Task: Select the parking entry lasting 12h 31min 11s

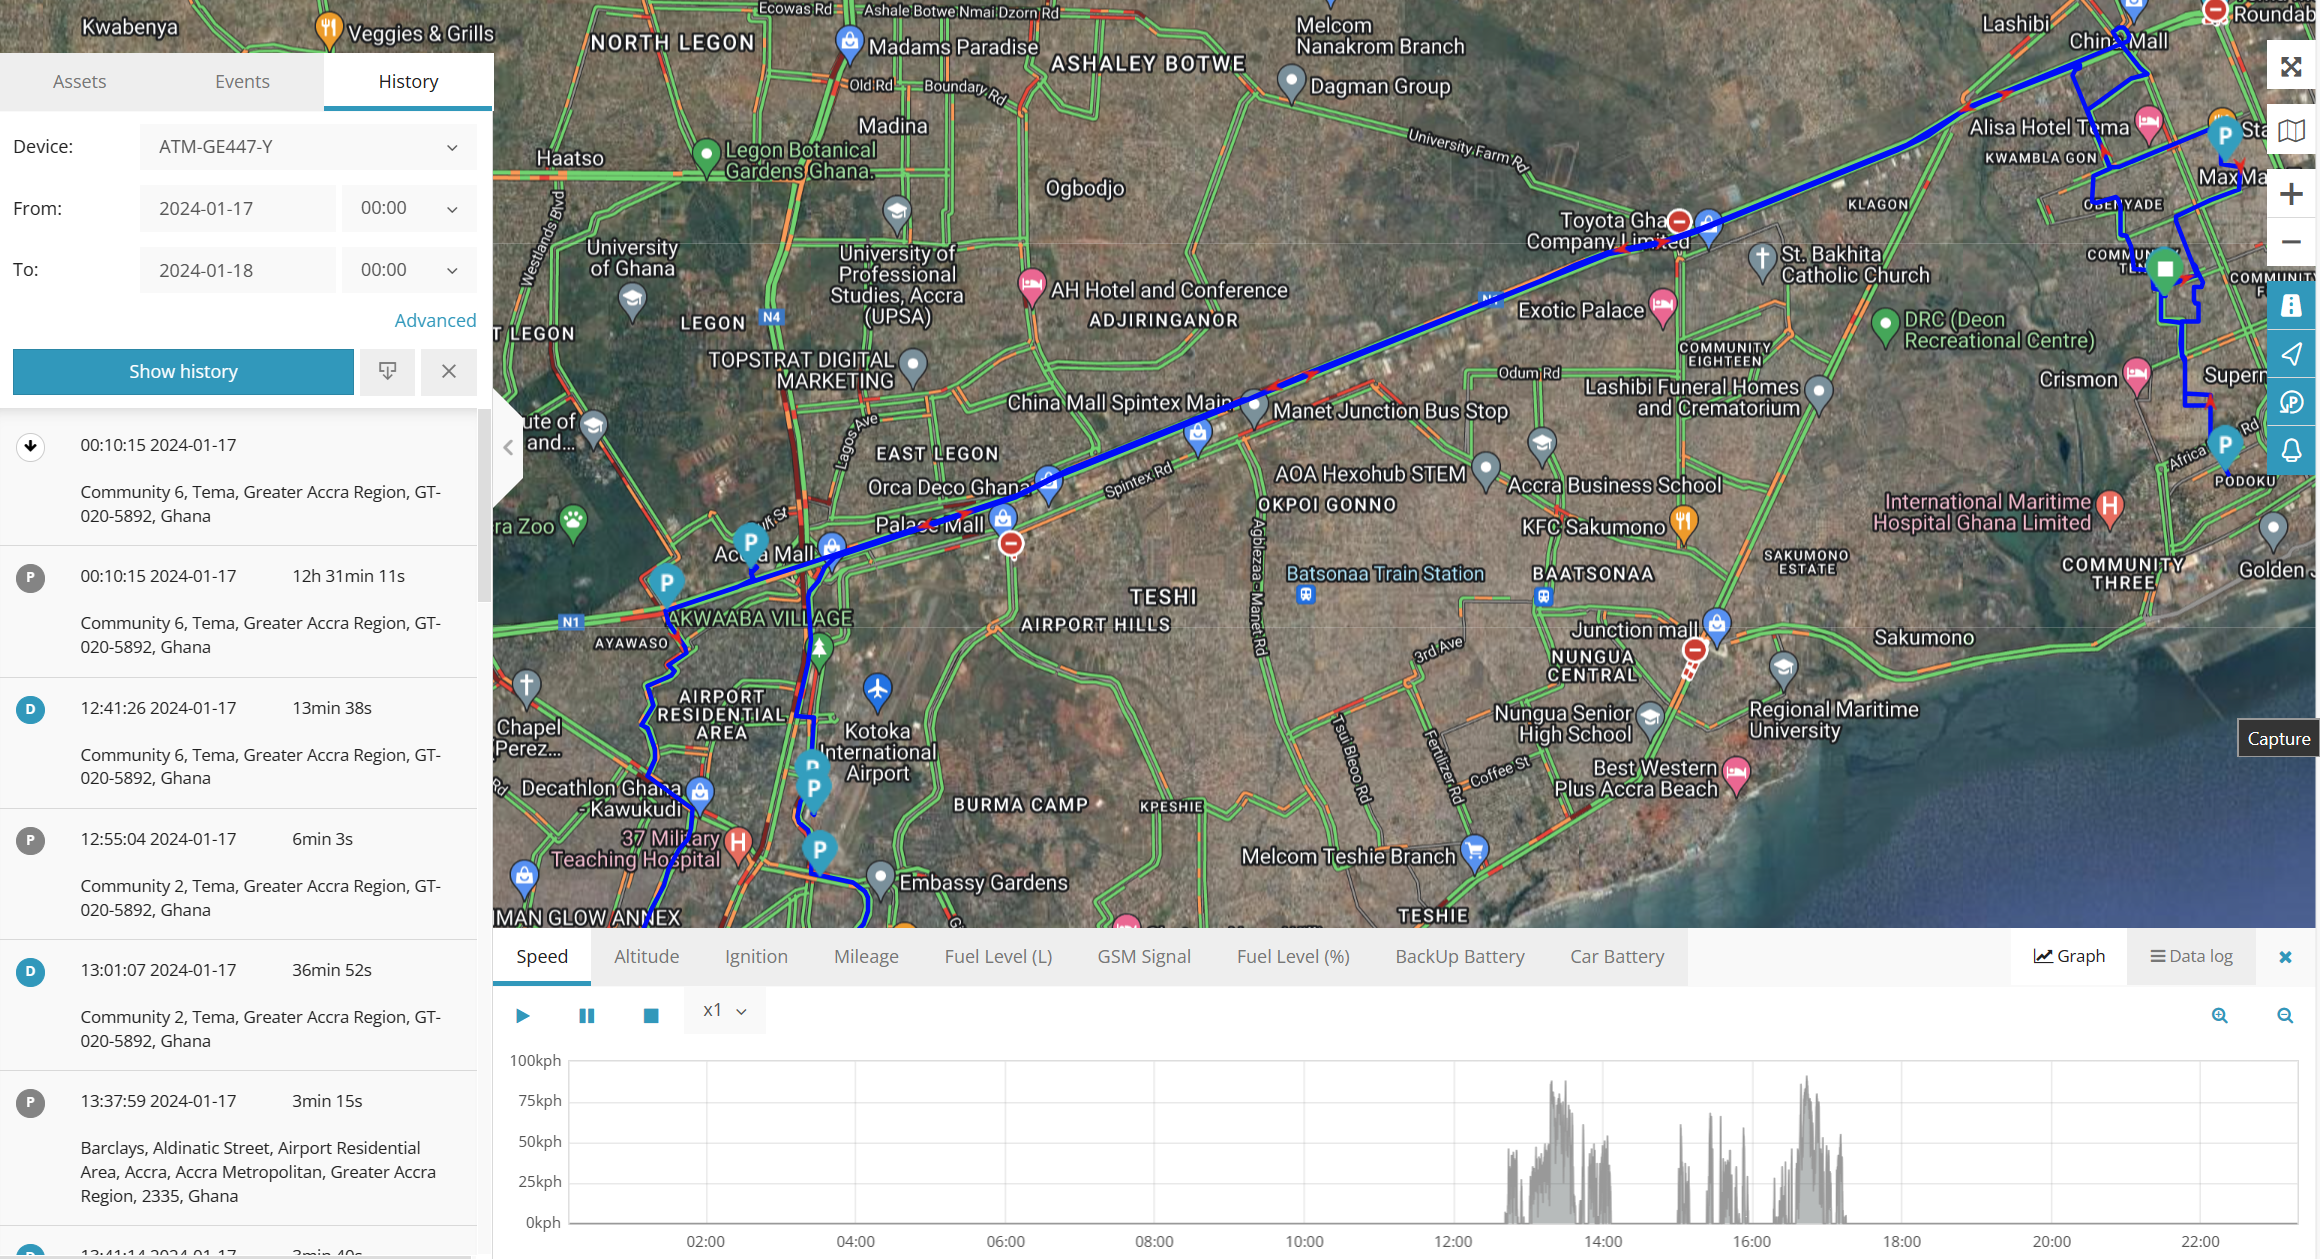Action: pyautogui.click(x=238, y=611)
